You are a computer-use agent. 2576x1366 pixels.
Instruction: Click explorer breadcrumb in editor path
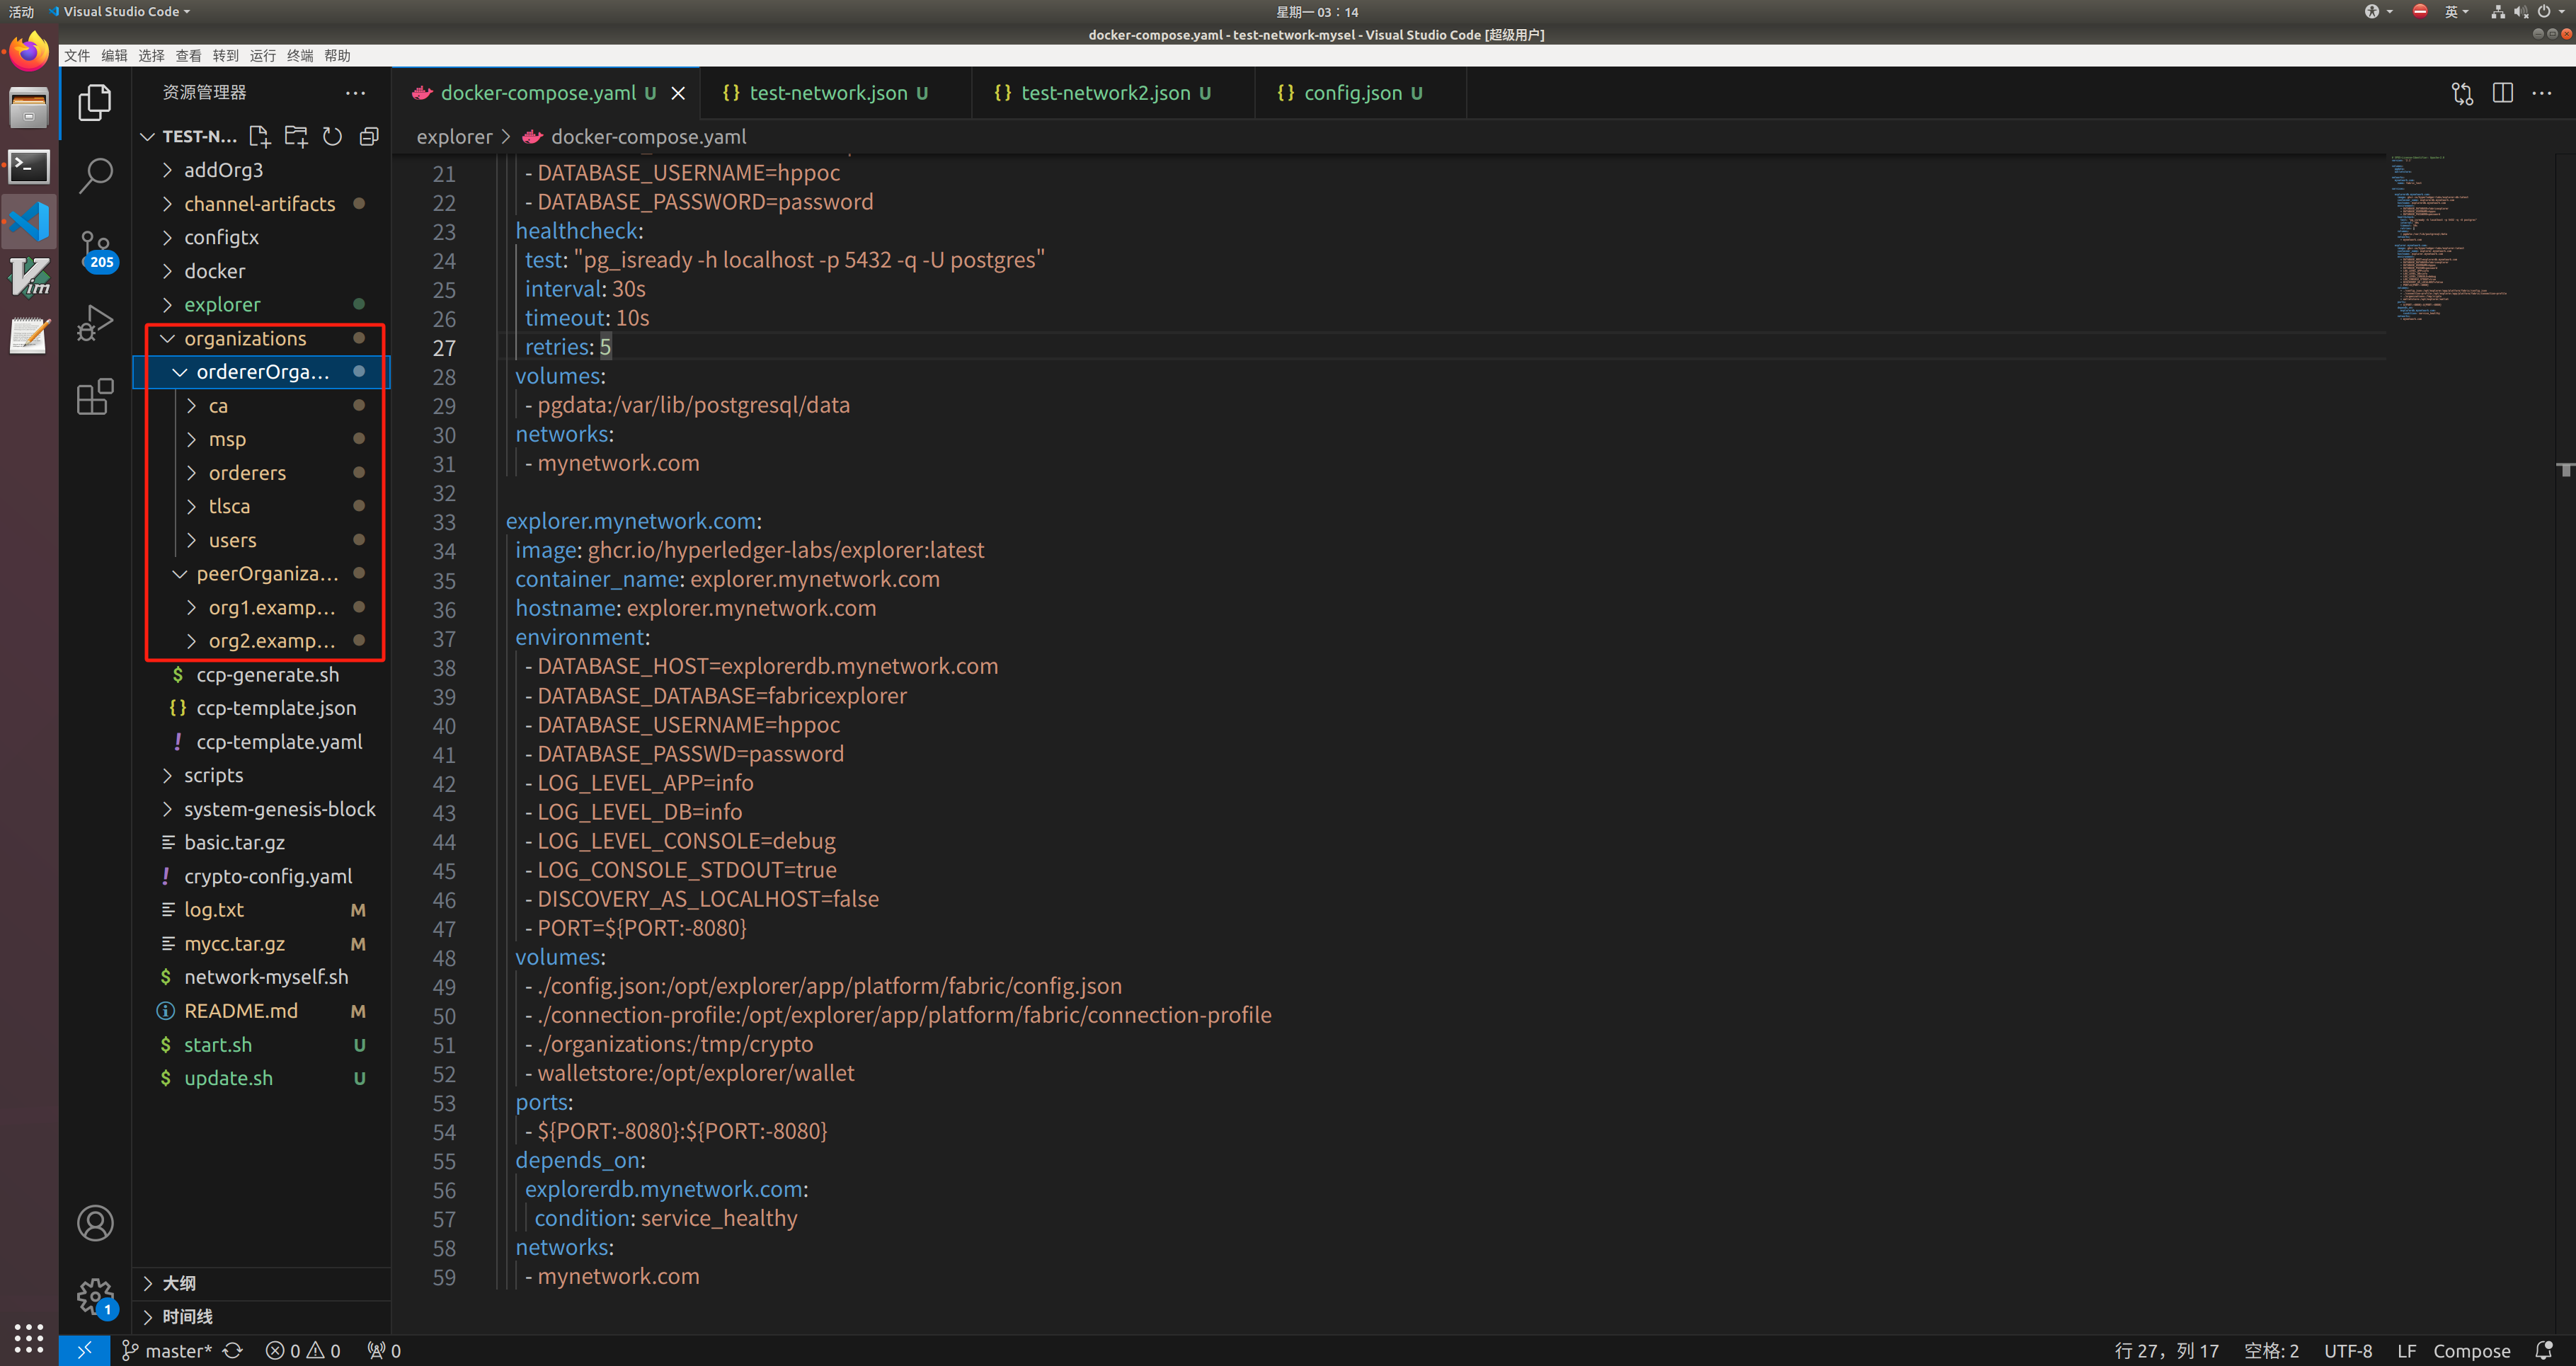[x=454, y=137]
